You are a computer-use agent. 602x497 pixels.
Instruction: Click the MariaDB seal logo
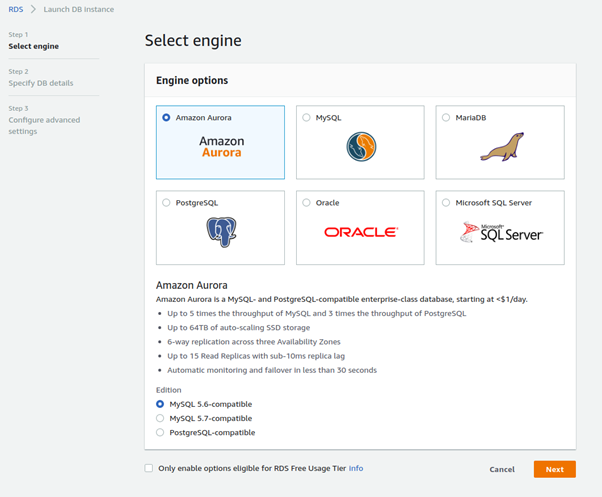tap(501, 148)
